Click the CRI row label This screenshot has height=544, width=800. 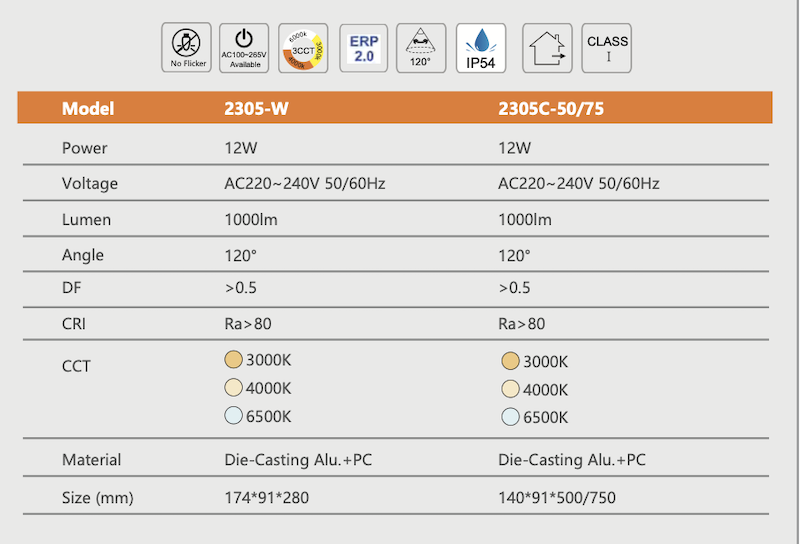click(73, 324)
